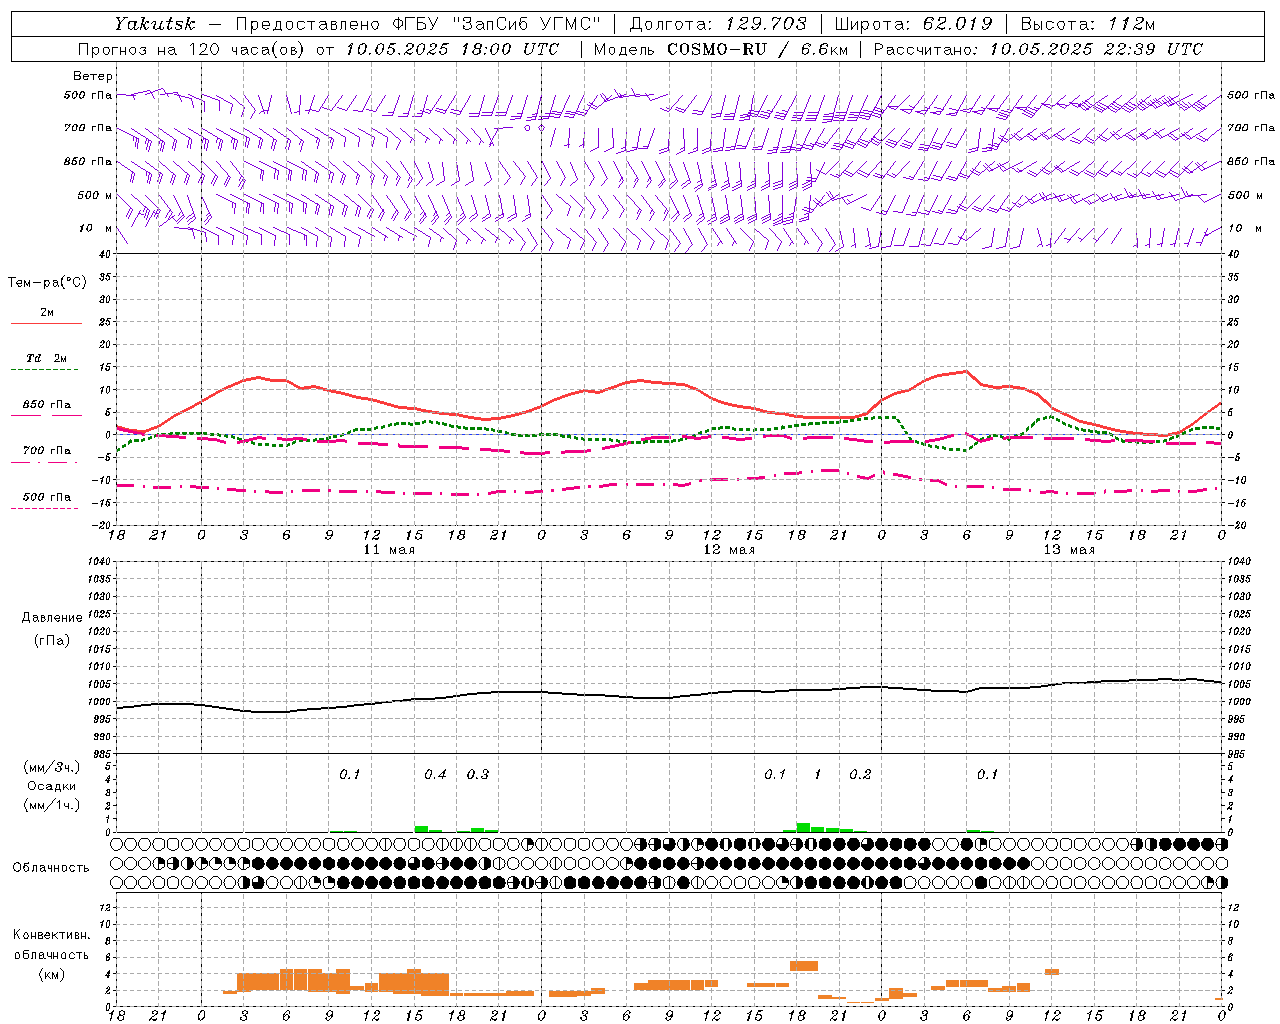The width and height of the screenshot is (1280, 1024).
Task: Click the "0.2" precipitation amount value
Action: [860, 774]
